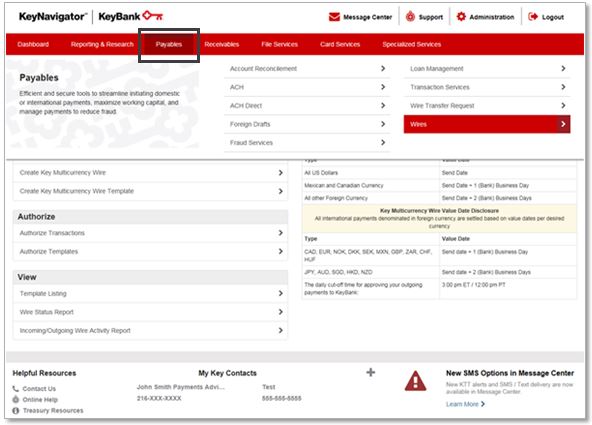Open the Receivables menu
Screen dimensions: 592x425
[222, 44]
